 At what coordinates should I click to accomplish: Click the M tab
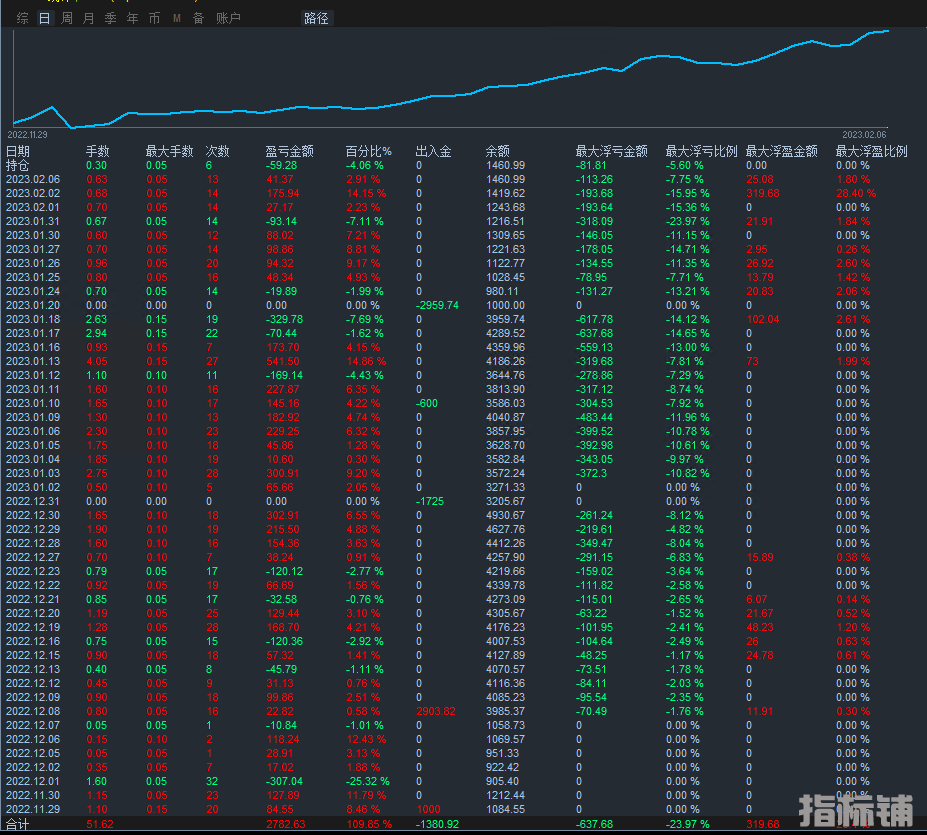[177, 18]
